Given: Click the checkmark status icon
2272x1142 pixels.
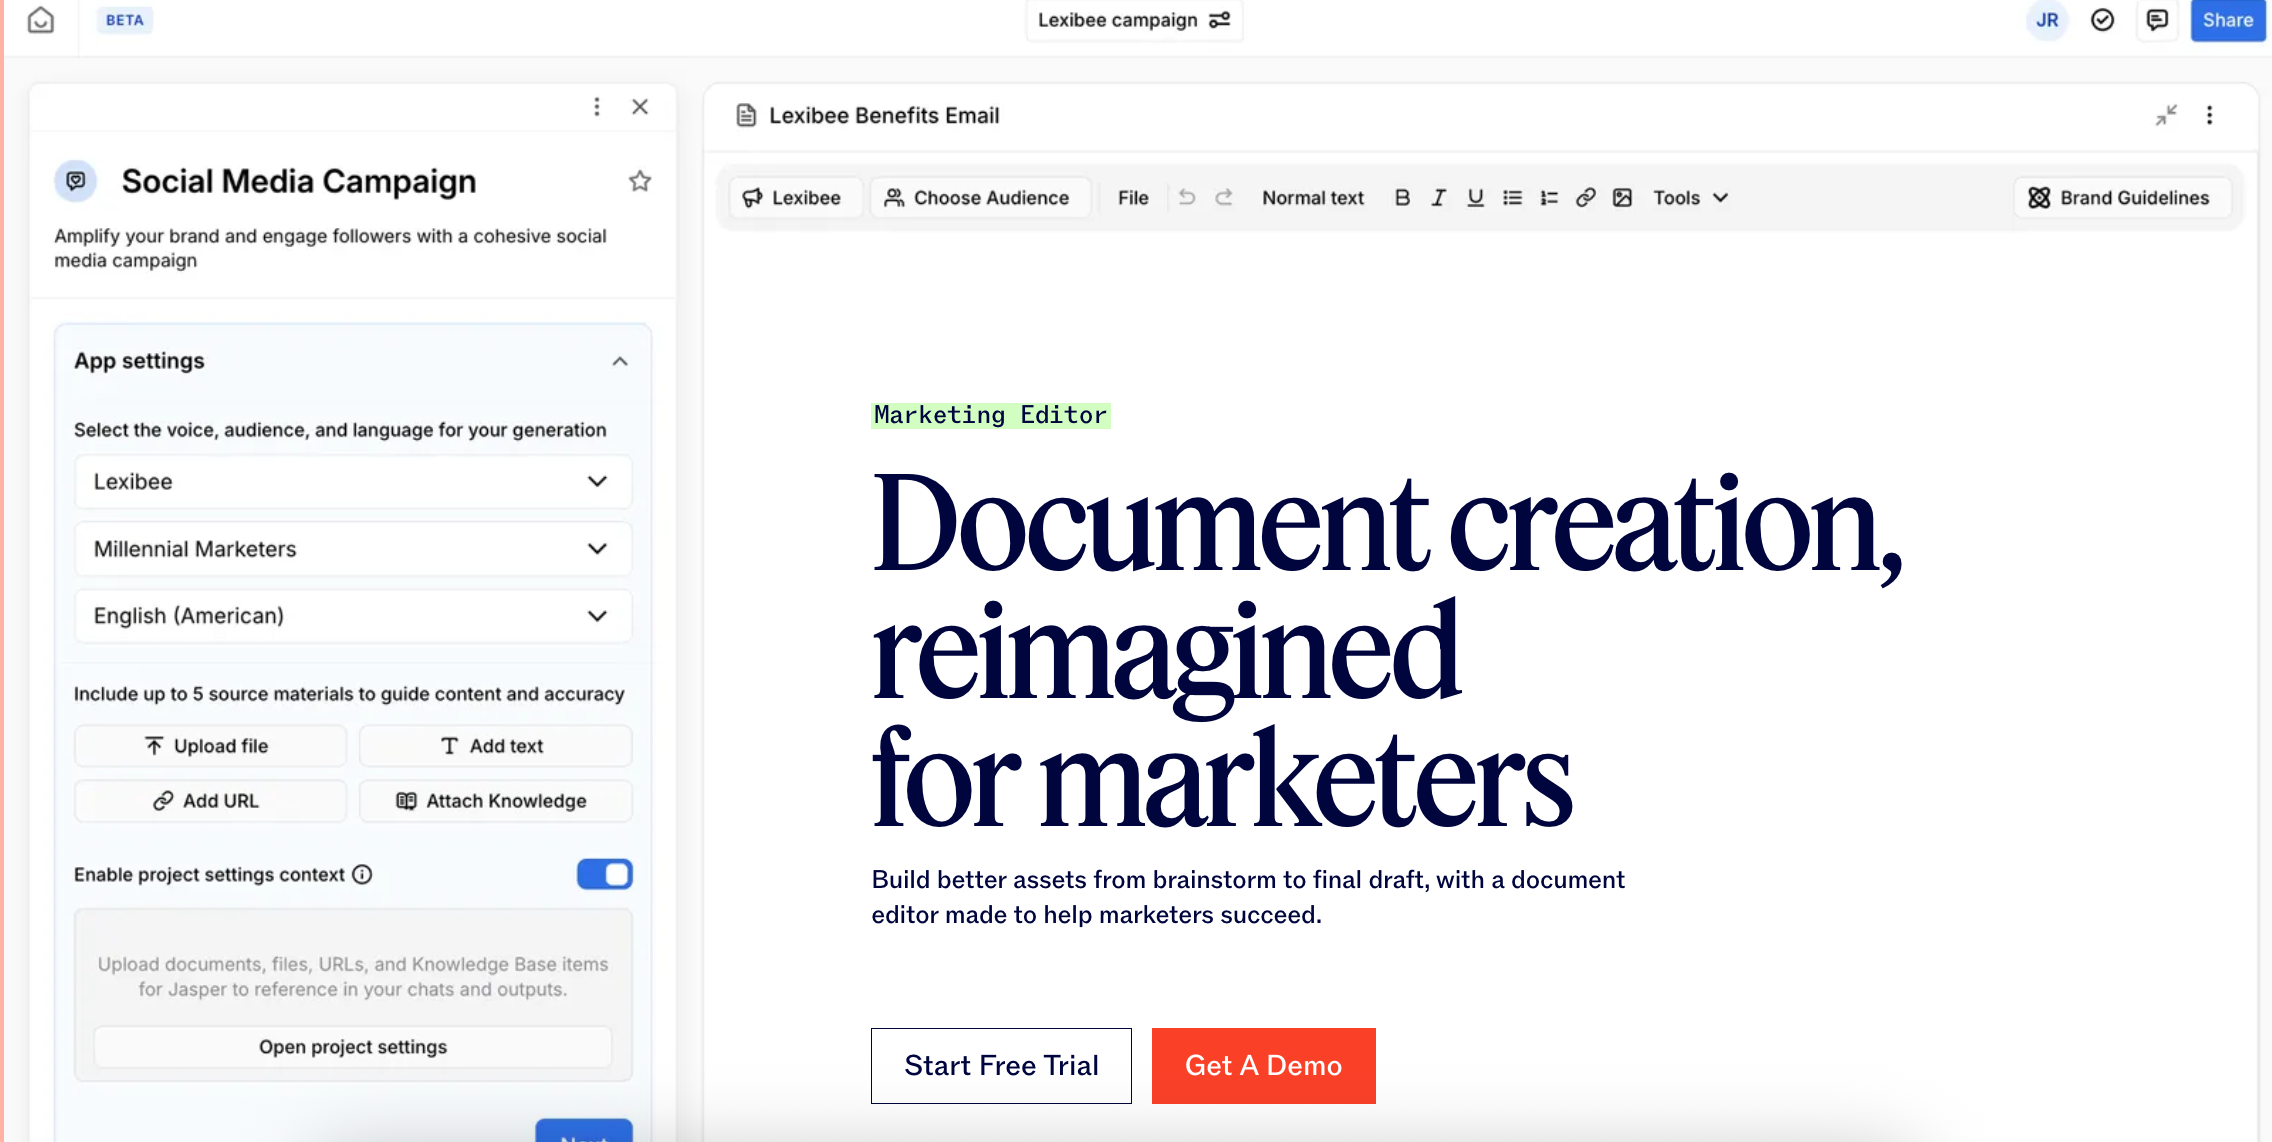Looking at the screenshot, I should point(2102,20).
